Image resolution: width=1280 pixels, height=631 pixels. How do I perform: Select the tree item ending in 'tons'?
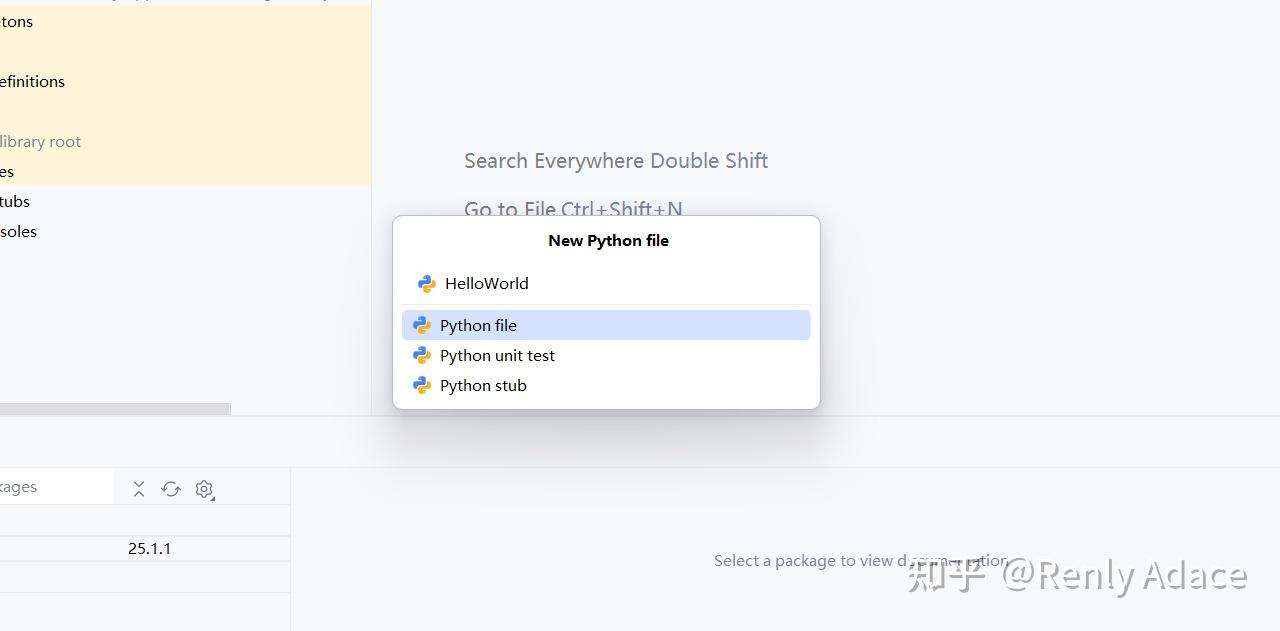[x=17, y=22]
